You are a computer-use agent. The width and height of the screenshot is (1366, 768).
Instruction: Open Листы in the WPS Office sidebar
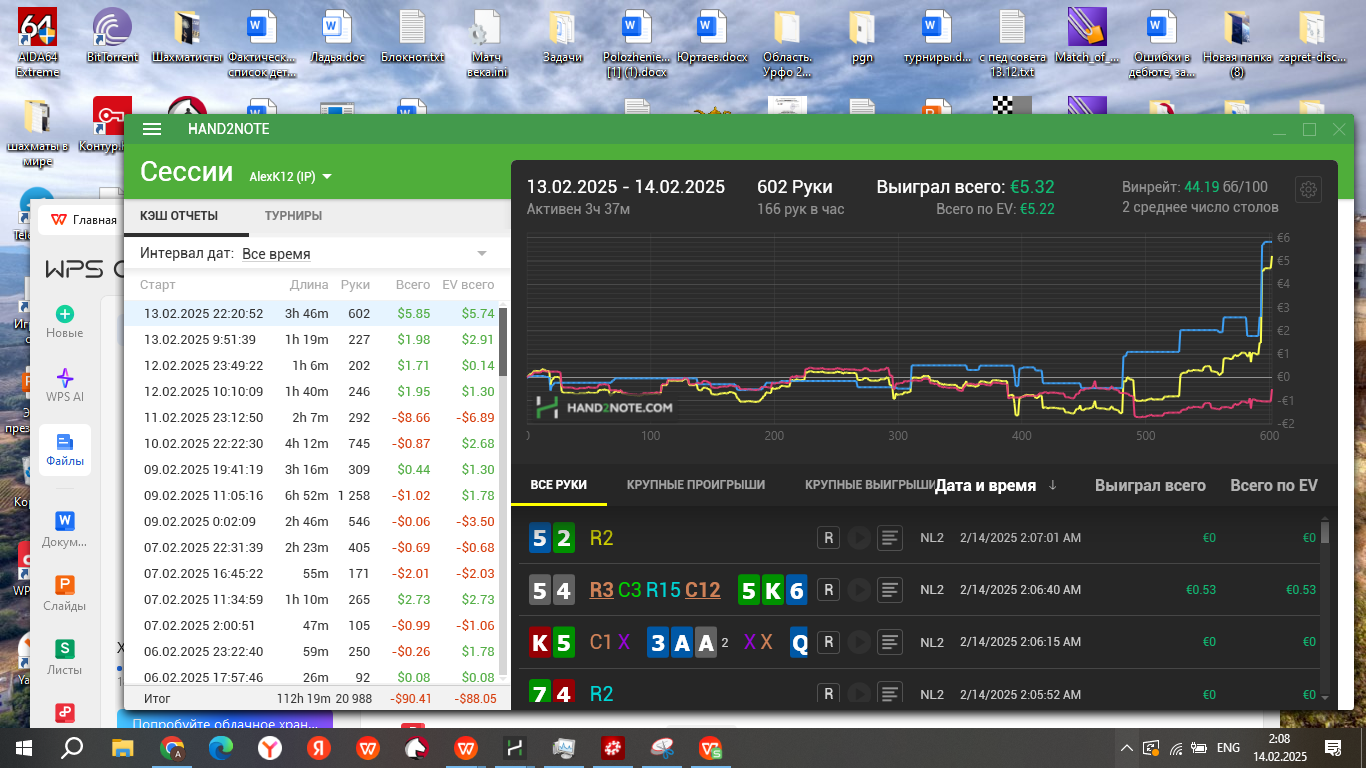(x=64, y=658)
